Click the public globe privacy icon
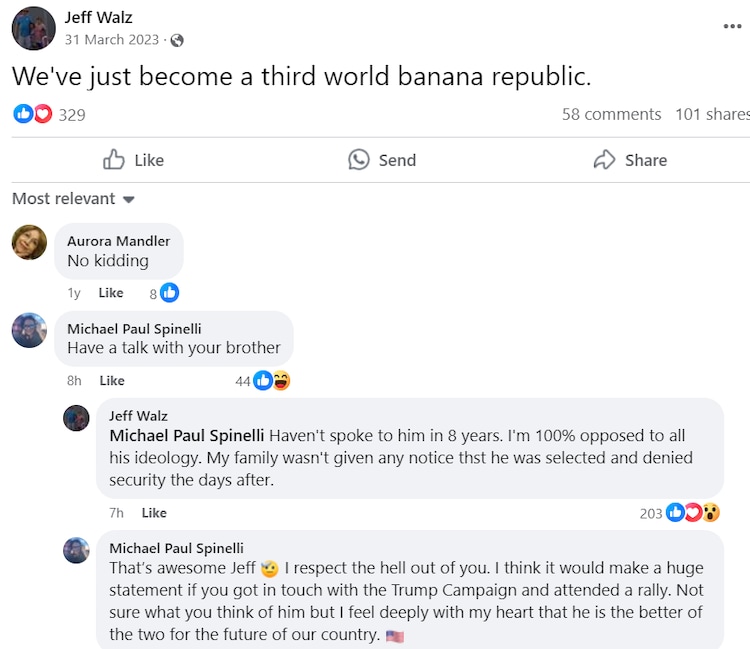750x649 pixels. [x=177, y=40]
